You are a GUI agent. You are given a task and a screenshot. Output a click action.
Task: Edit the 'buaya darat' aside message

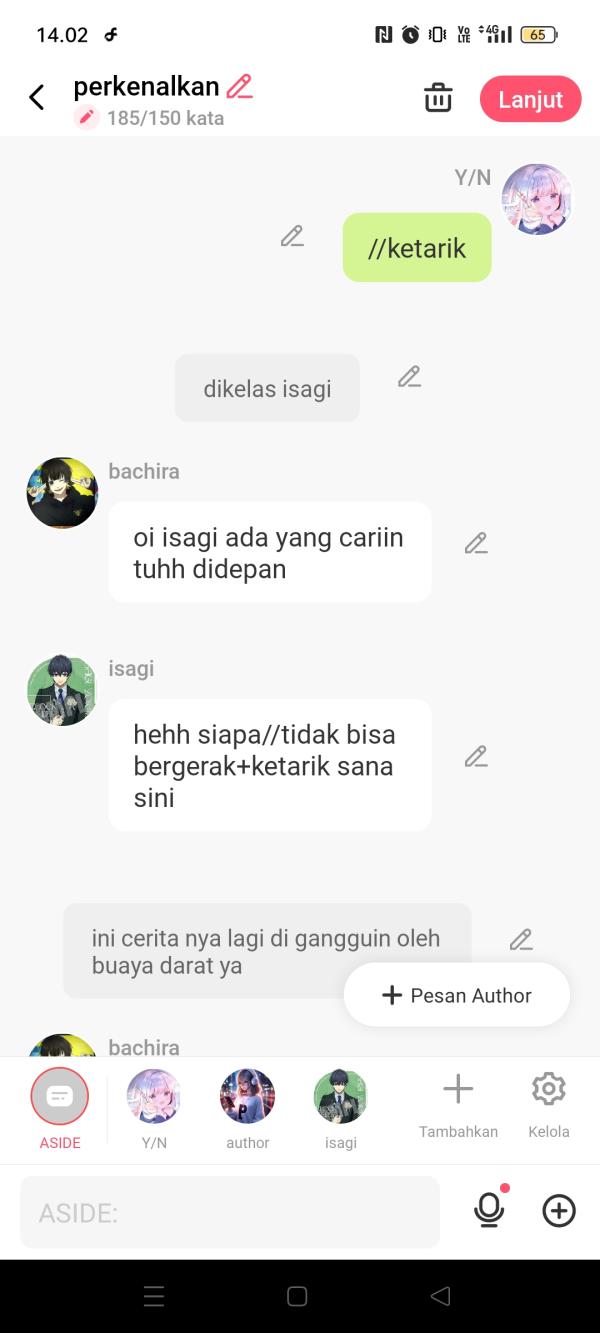[x=521, y=940]
